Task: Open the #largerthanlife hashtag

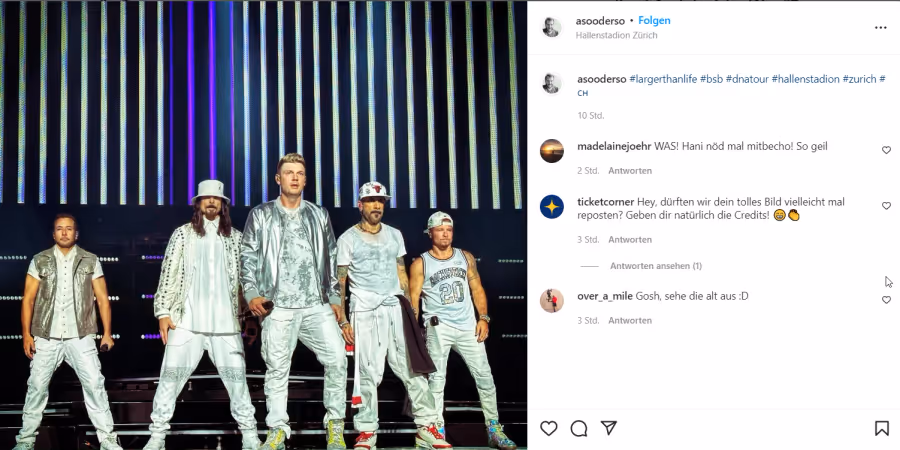Action: pos(663,79)
